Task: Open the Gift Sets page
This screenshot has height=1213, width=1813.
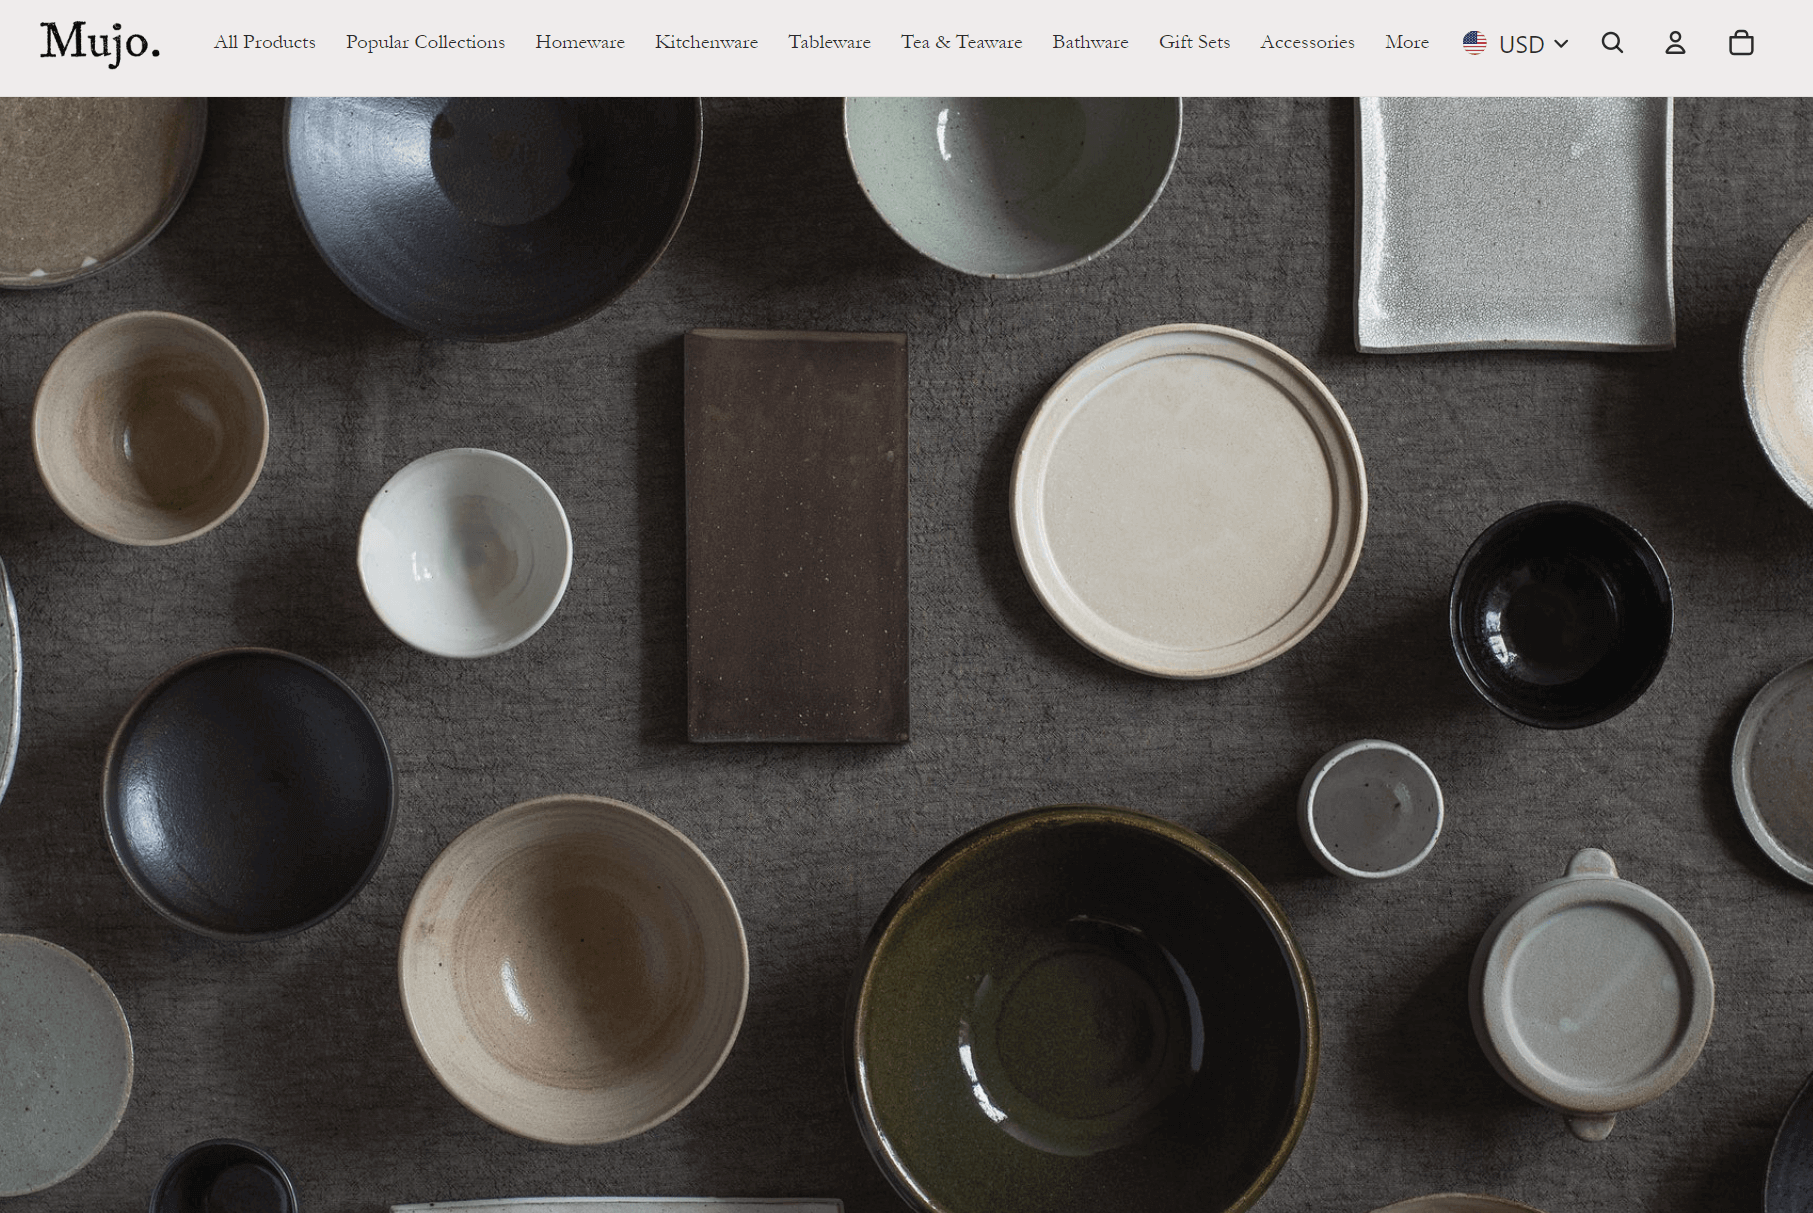Action: click(1194, 43)
